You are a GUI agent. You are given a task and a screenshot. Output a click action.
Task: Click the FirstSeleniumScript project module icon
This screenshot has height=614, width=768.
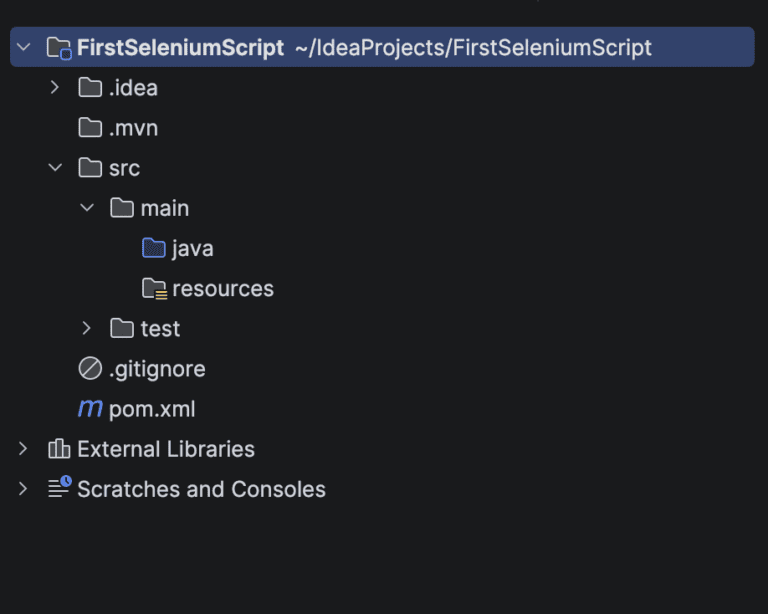[59, 48]
